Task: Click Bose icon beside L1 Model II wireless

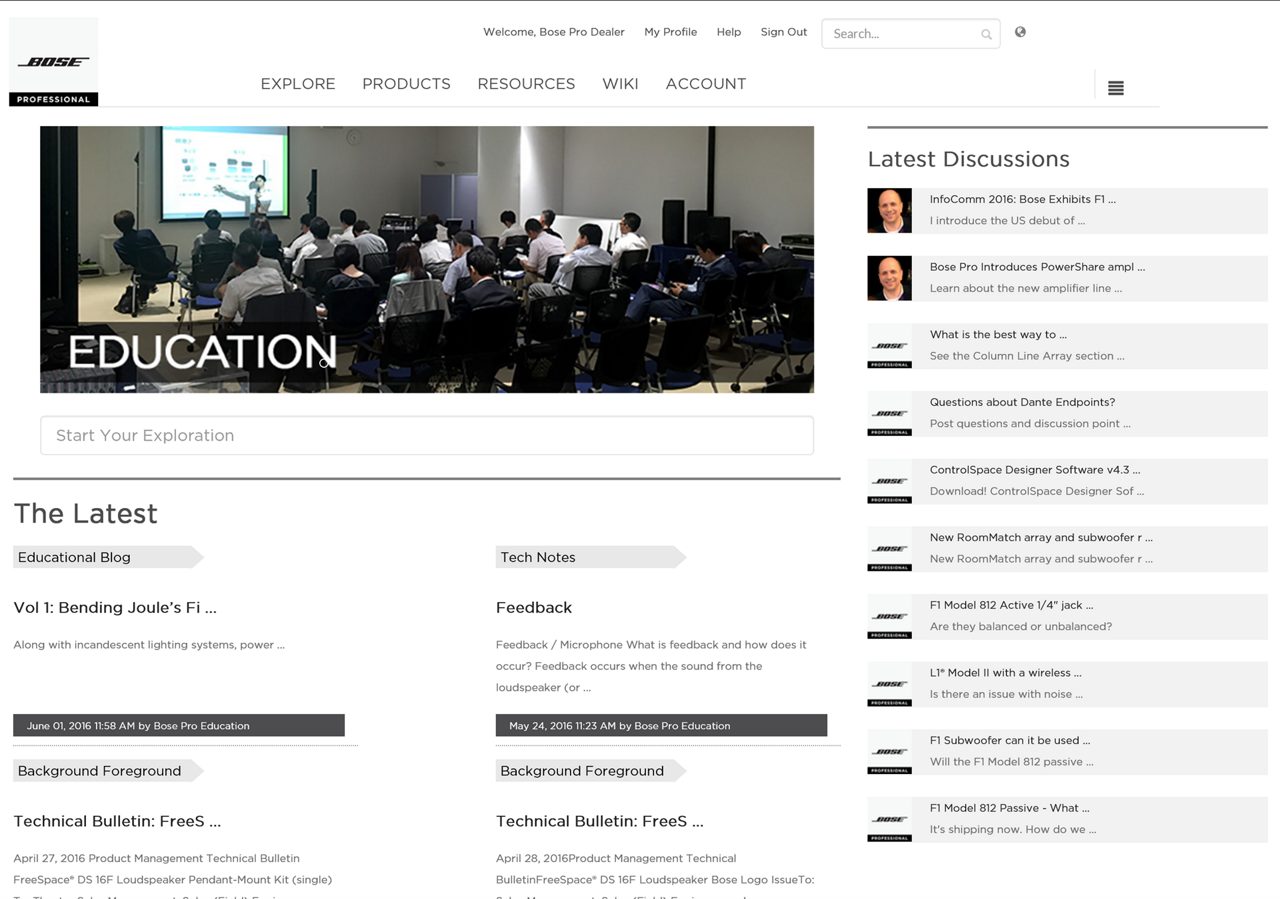Action: point(889,684)
